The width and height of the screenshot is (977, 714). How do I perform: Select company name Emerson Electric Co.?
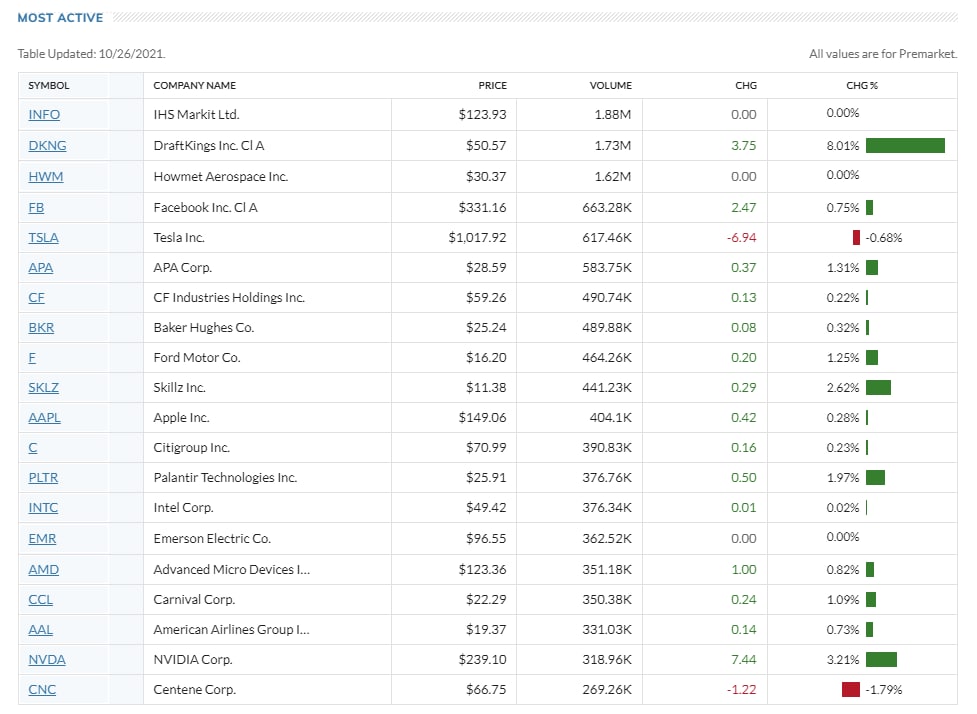click(x=212, y=538)
